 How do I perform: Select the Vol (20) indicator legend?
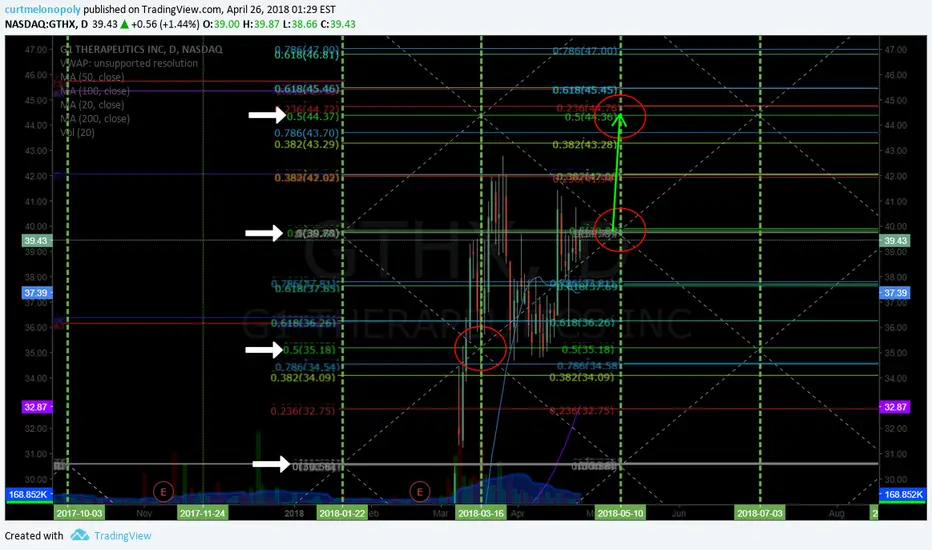click(77, 132)
